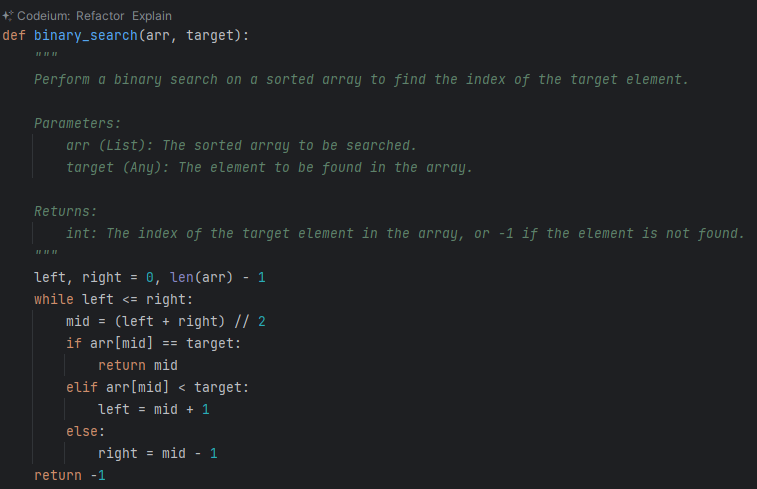The width and height of the screenshot is (757, 489).
Task: Click the "return mid" statement
Action: 138,365
